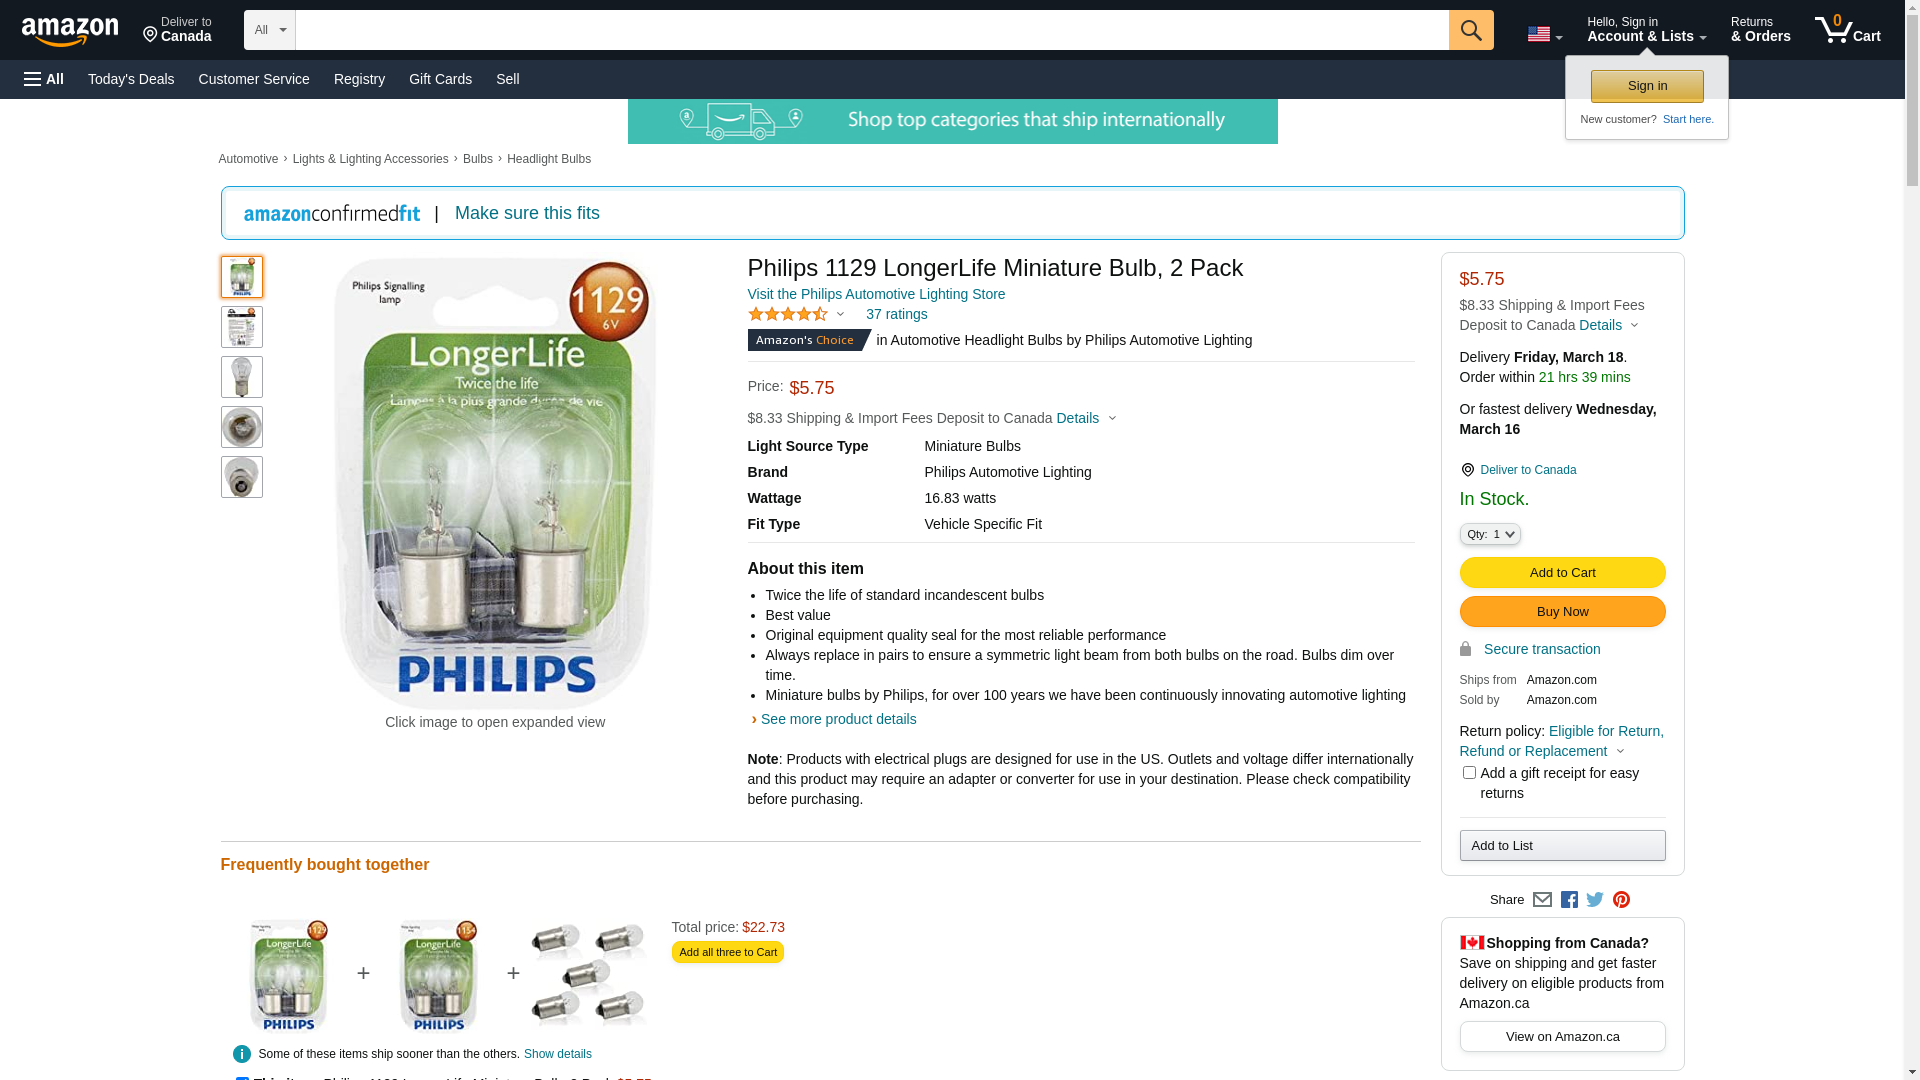Click Add all three to Cart
The image size is (1920, 1080).
(727, 952)
